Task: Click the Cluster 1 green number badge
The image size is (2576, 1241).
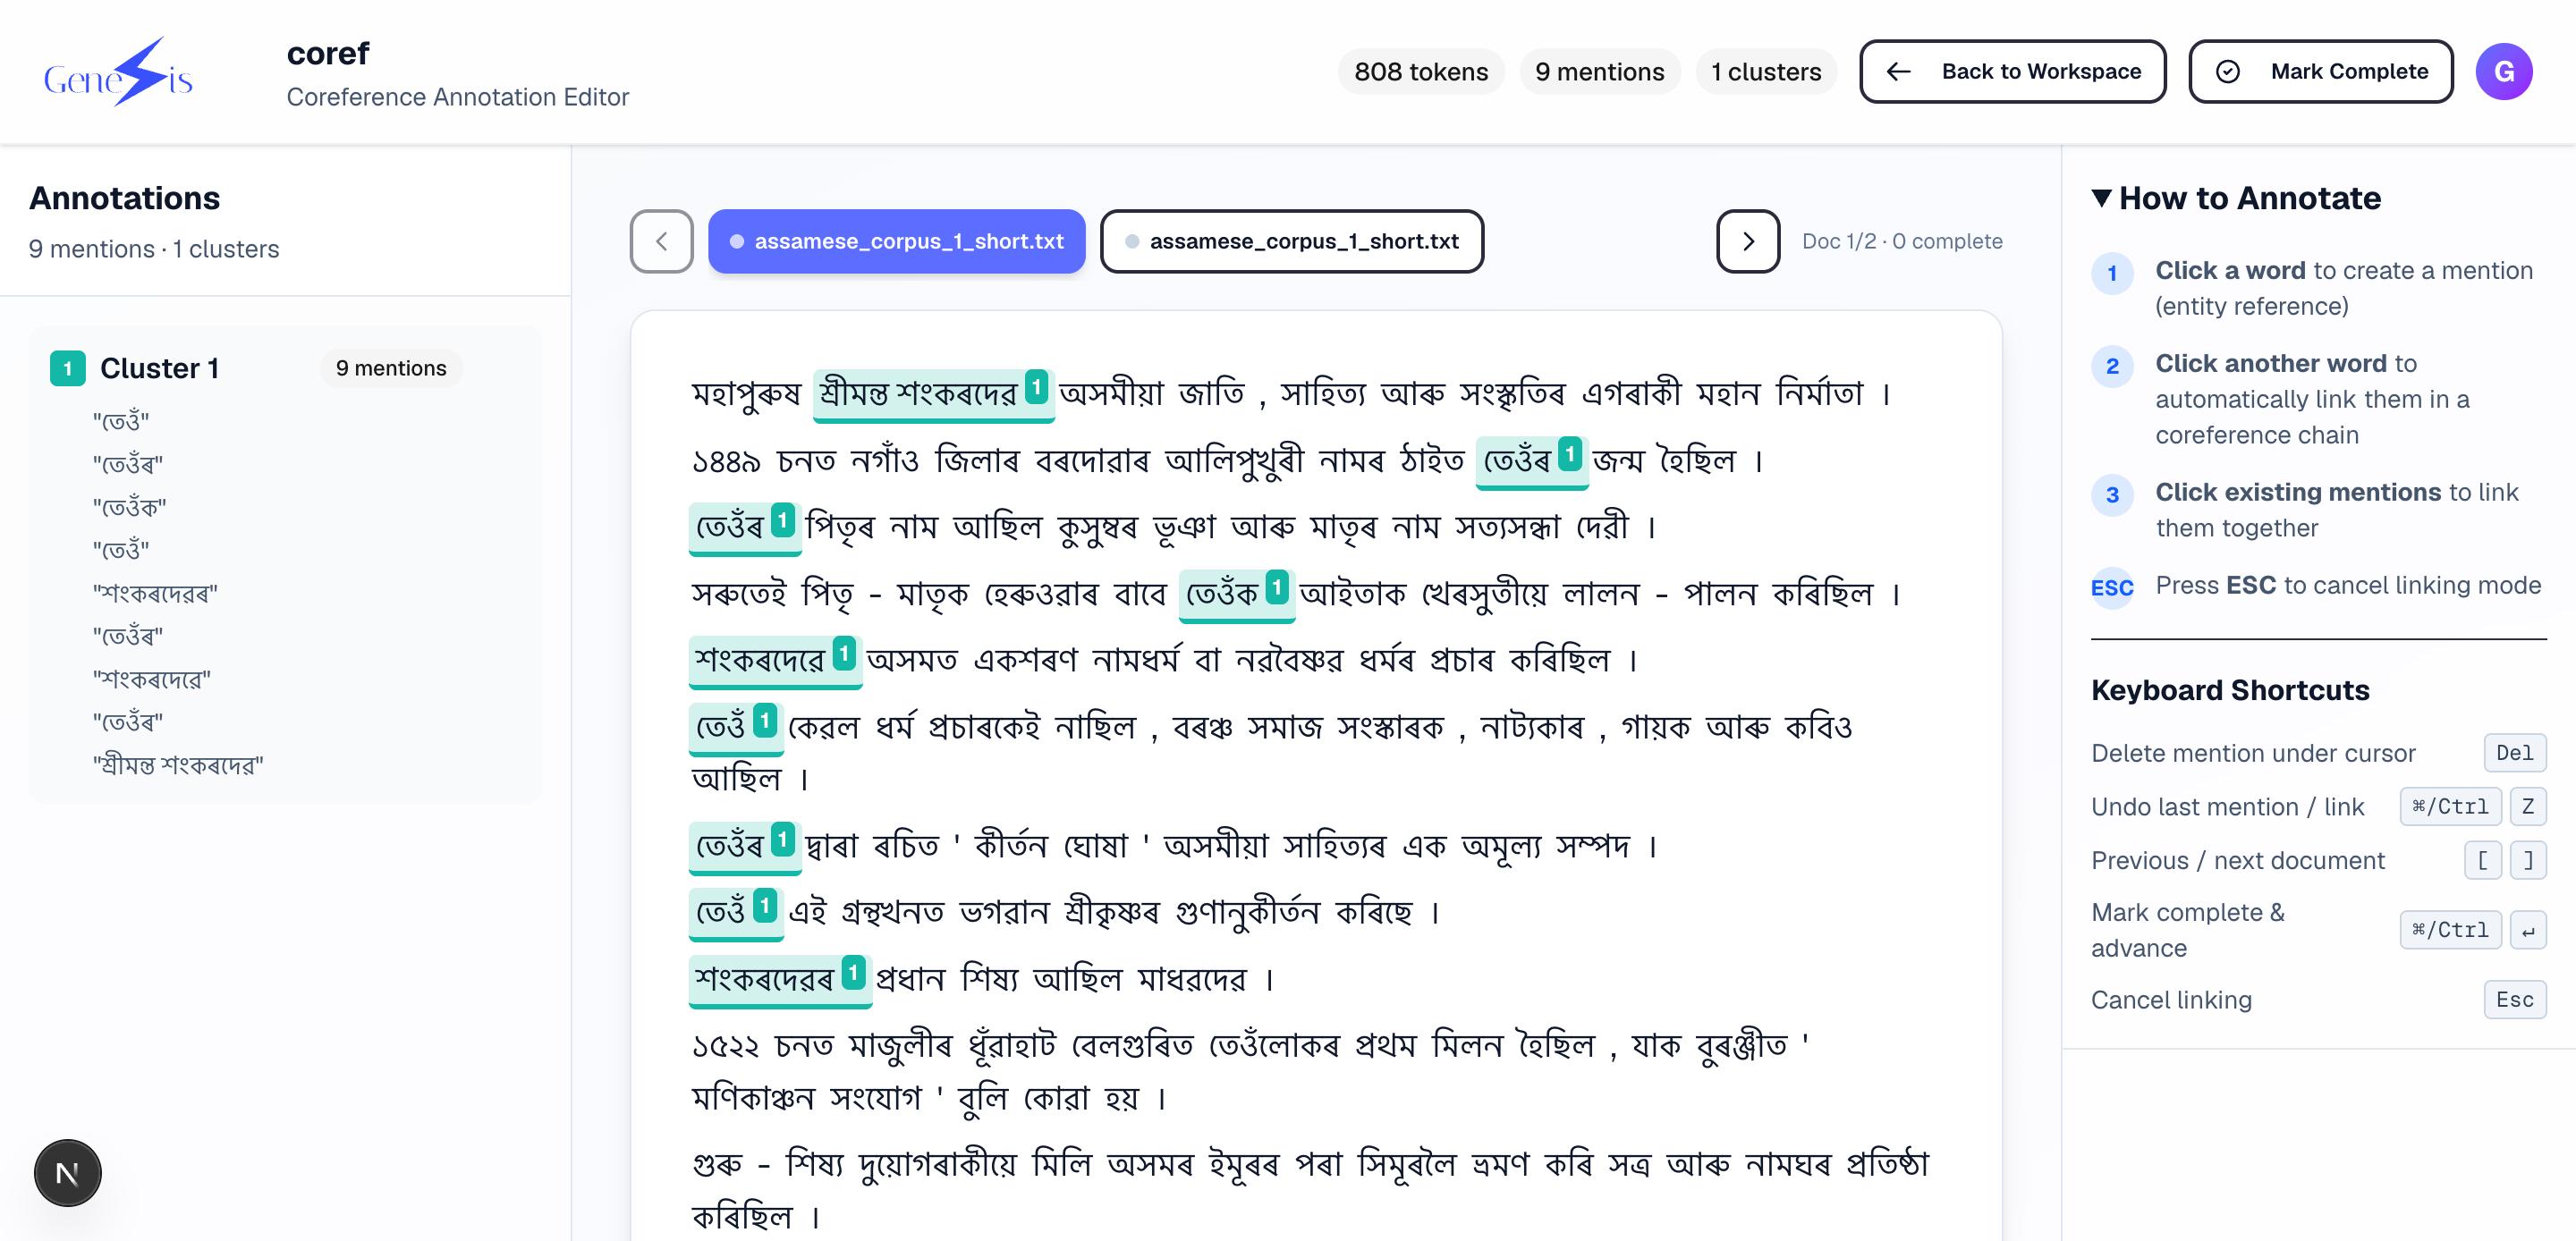Action: point(68,368)
